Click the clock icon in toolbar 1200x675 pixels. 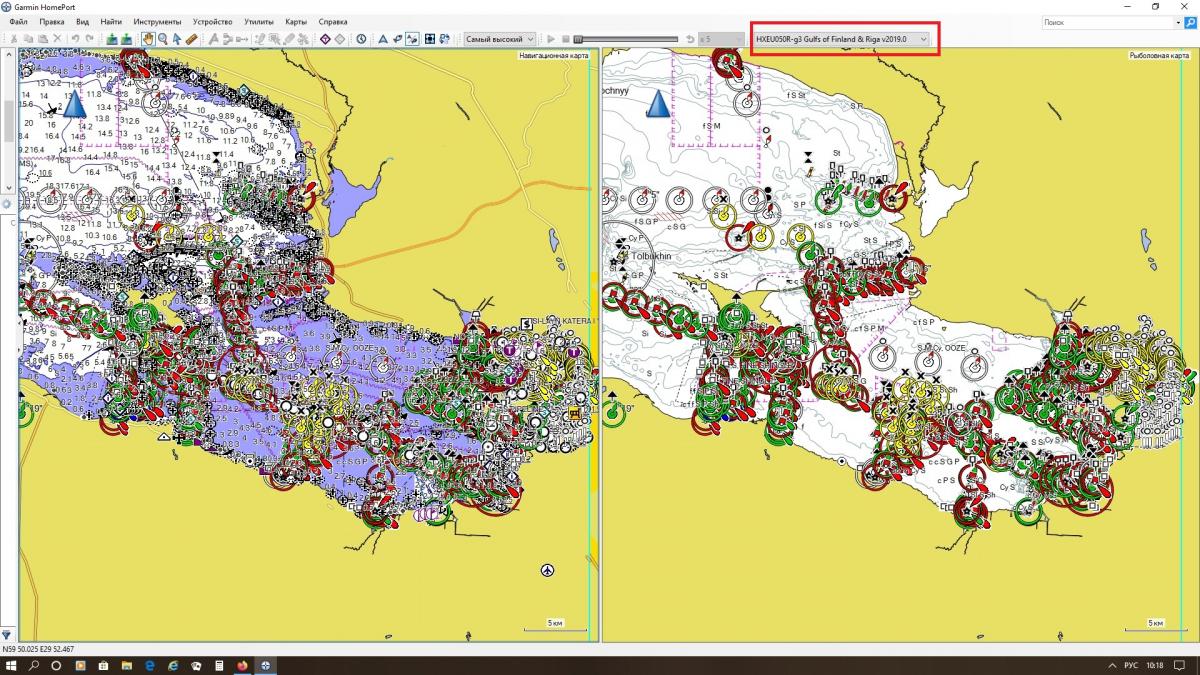point(361,39)
